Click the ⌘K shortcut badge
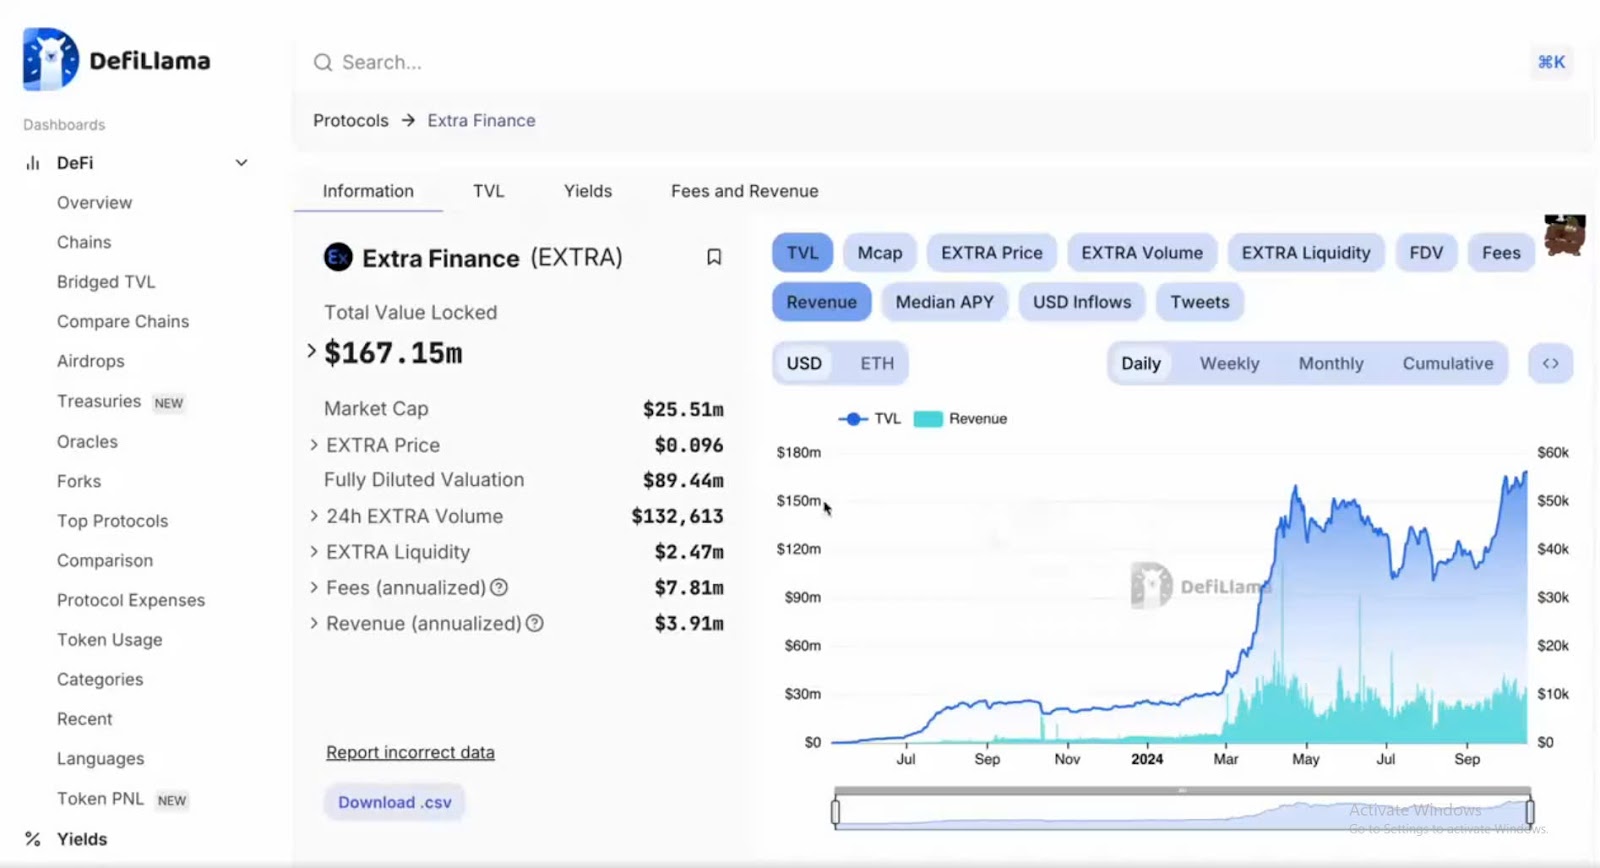This screenshot has height=868, width=1600. point(1551,62)
